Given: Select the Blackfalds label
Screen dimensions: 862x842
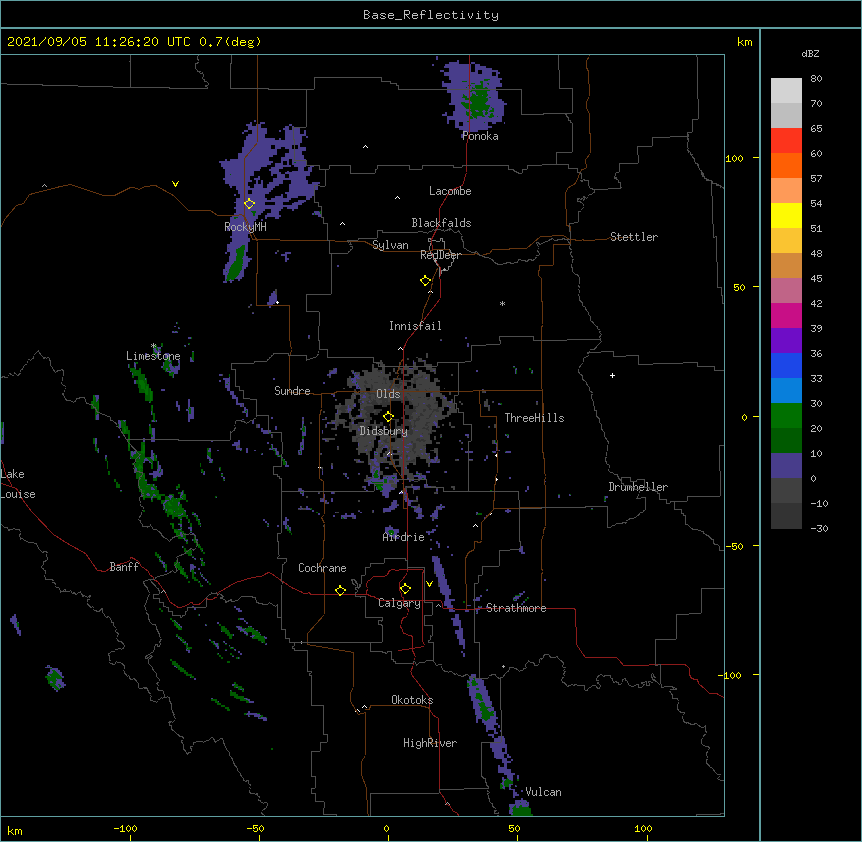Looking at the screenshot, I should point(441,223).
